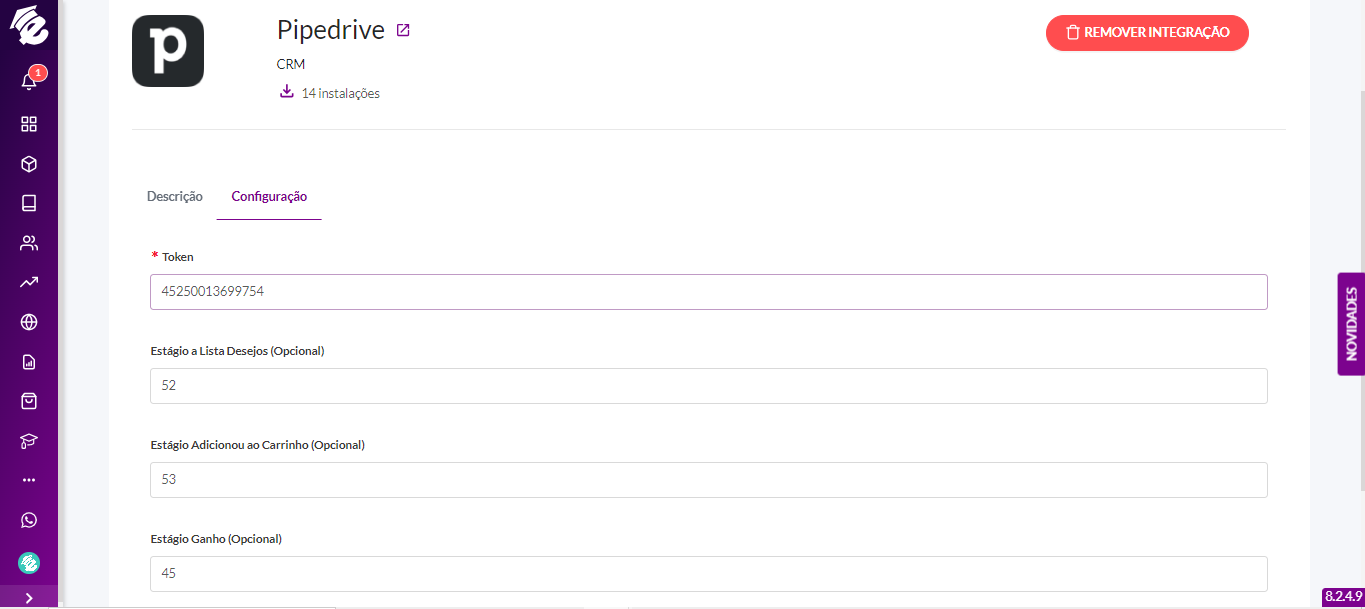Open the dashboard grid icon in sidebar
Image resolution: width=1365 pixels, height=609 pixels.
click(29, 124)
